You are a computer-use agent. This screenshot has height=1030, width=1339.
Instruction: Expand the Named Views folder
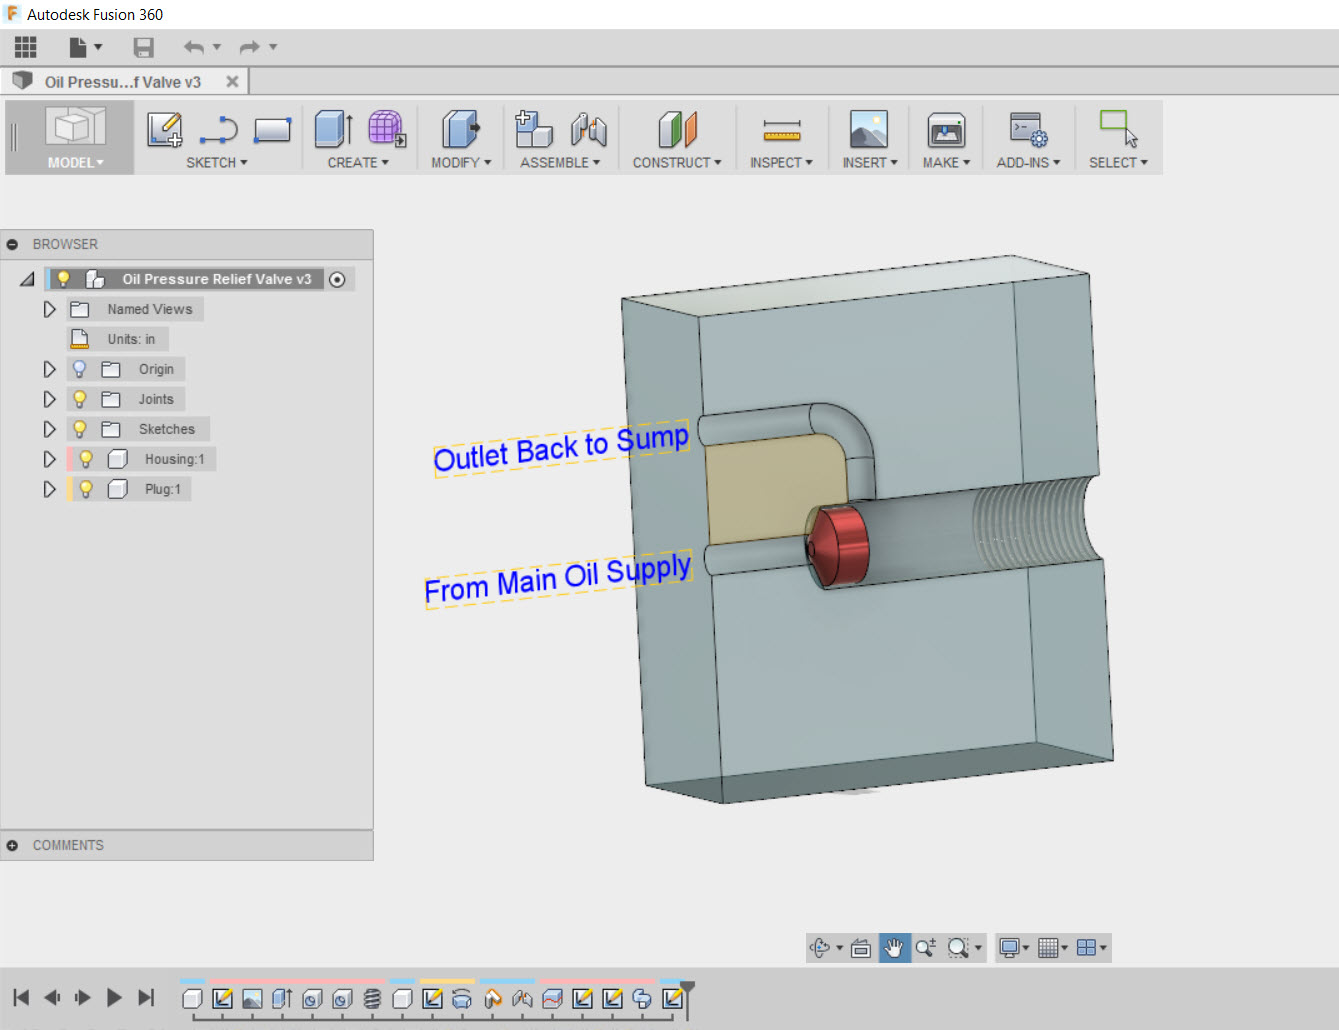tap(50, 308)
